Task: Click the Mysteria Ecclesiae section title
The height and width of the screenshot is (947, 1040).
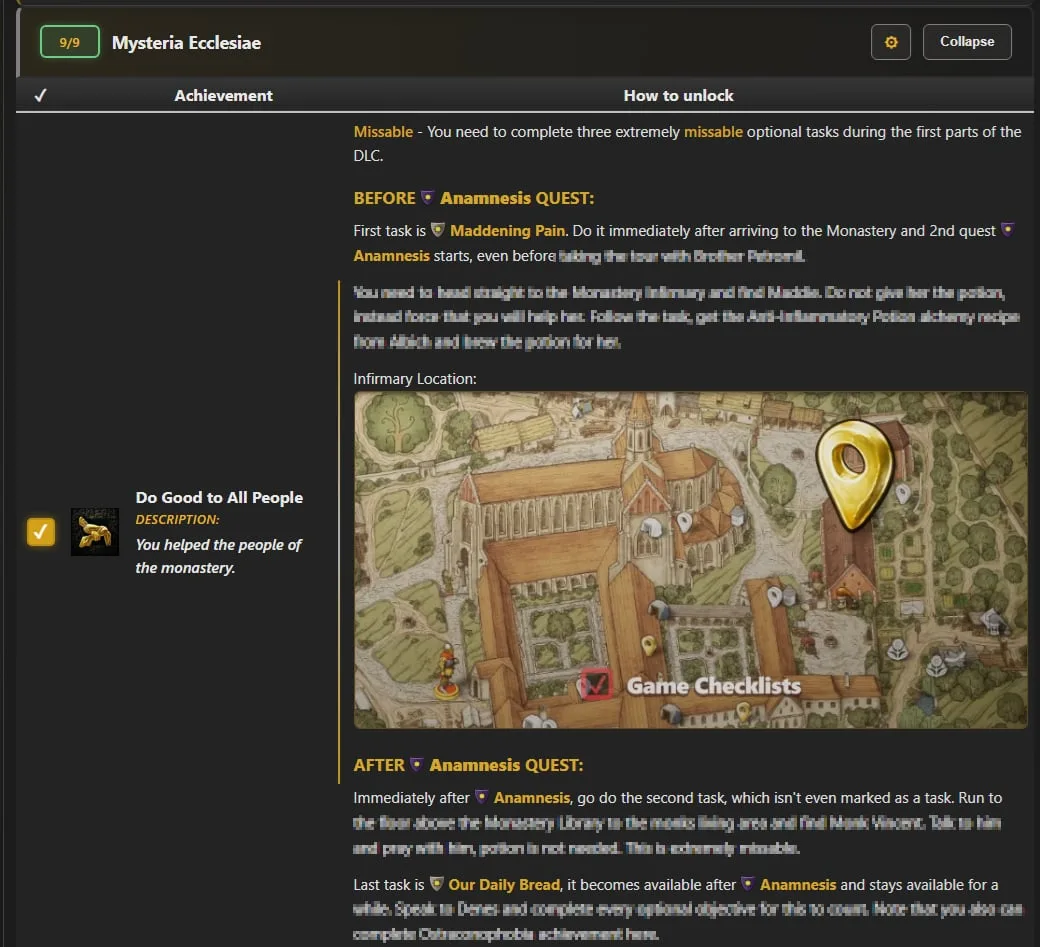Action: 186,42
